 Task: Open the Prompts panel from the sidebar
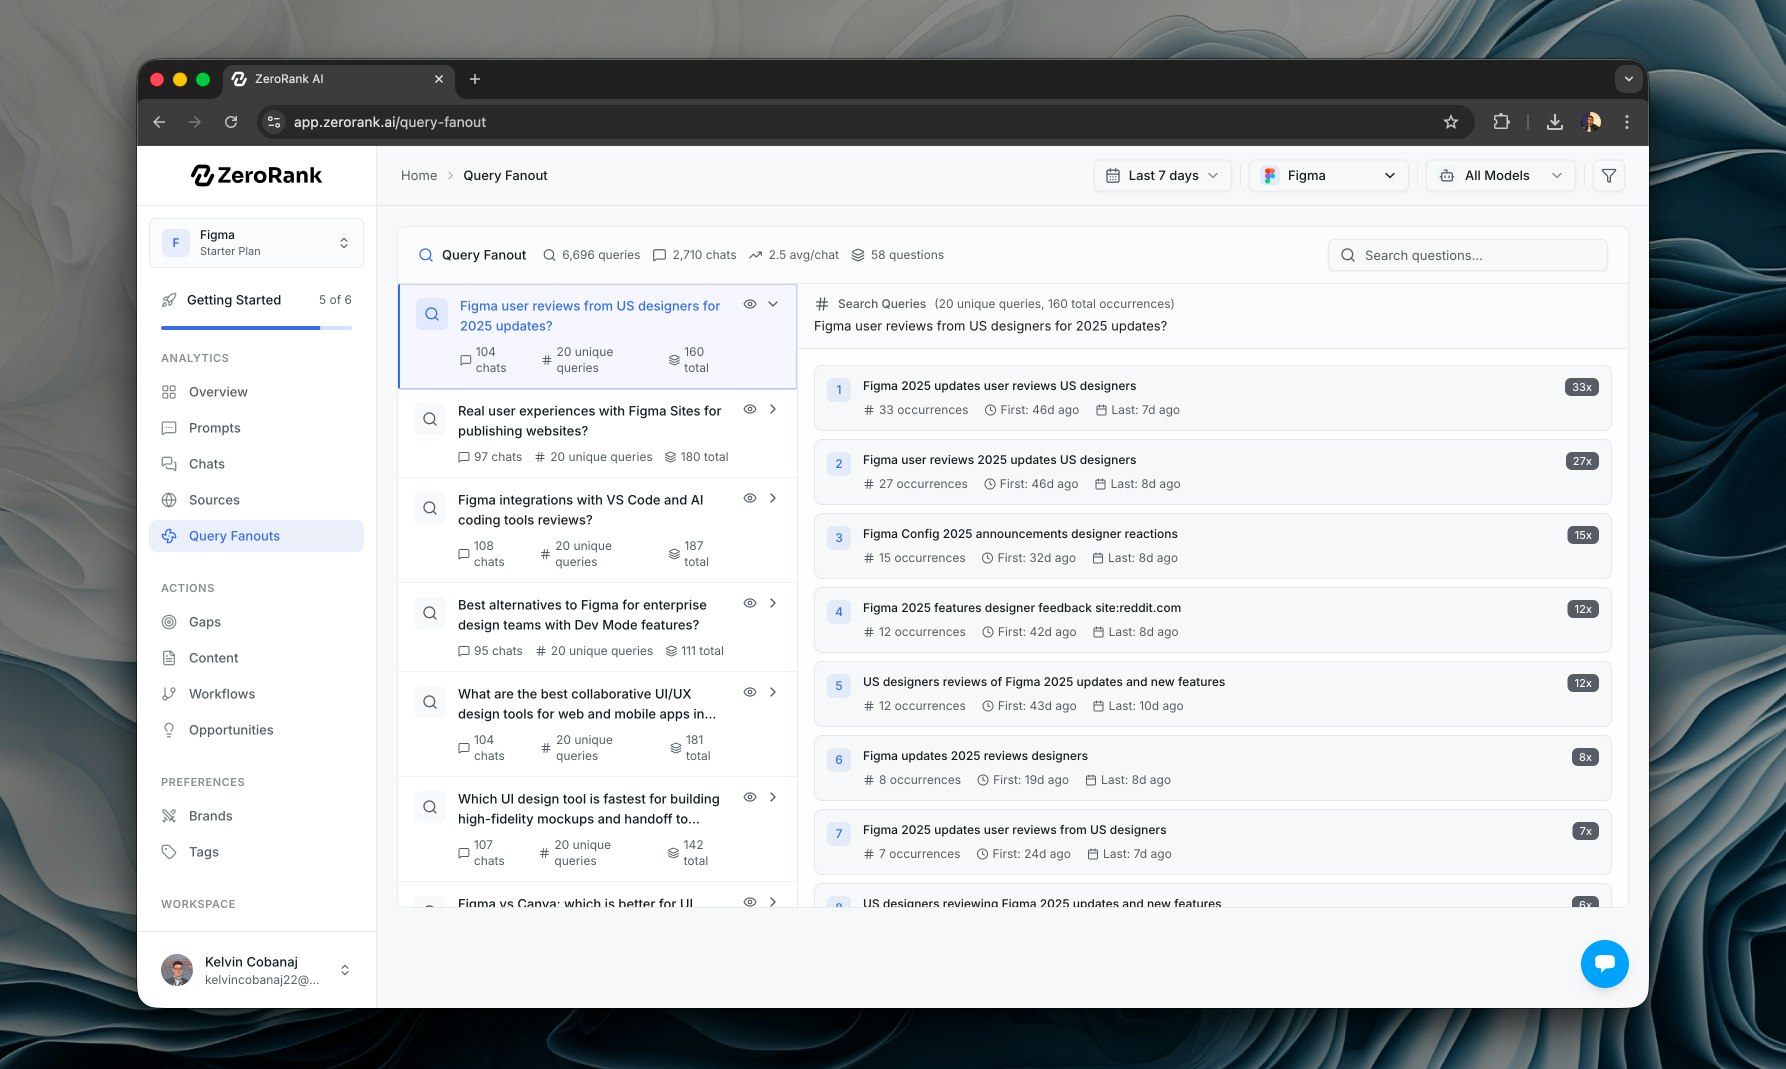214,428
